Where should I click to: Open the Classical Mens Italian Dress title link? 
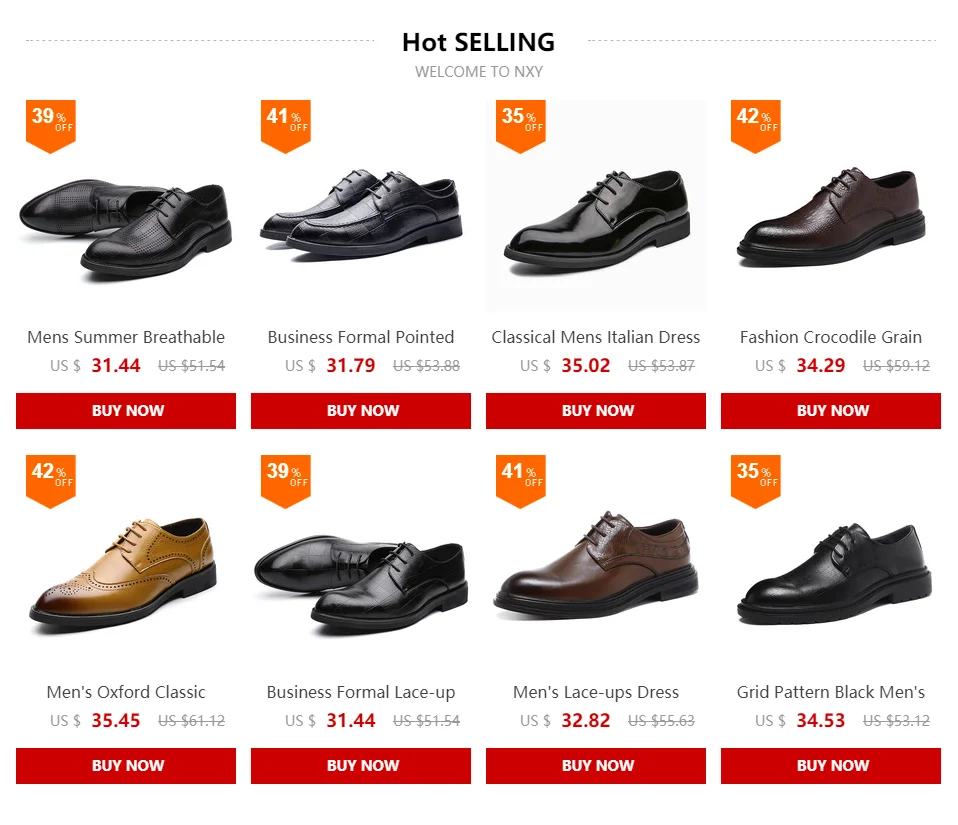(x=596, y=337)
